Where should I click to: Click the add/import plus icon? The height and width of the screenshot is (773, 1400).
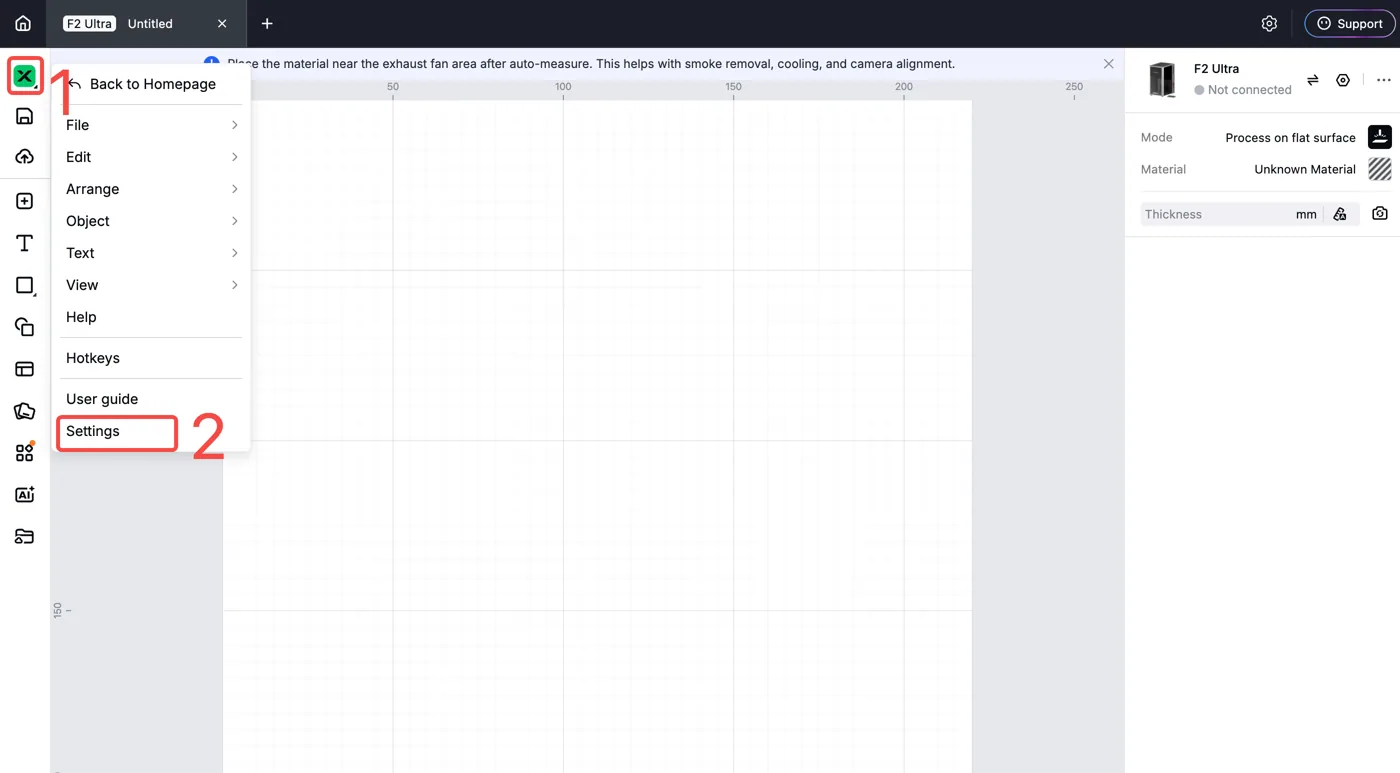[24, 201]
